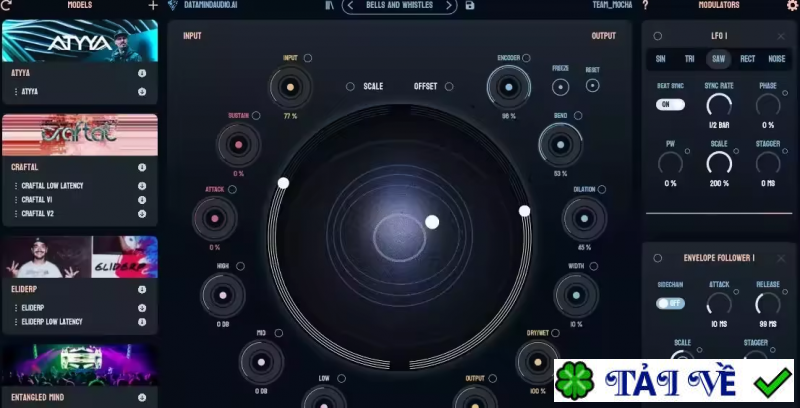Viewport: 800px width, 408px height.
Task: Click the refresh models icon
Action: 7,5
